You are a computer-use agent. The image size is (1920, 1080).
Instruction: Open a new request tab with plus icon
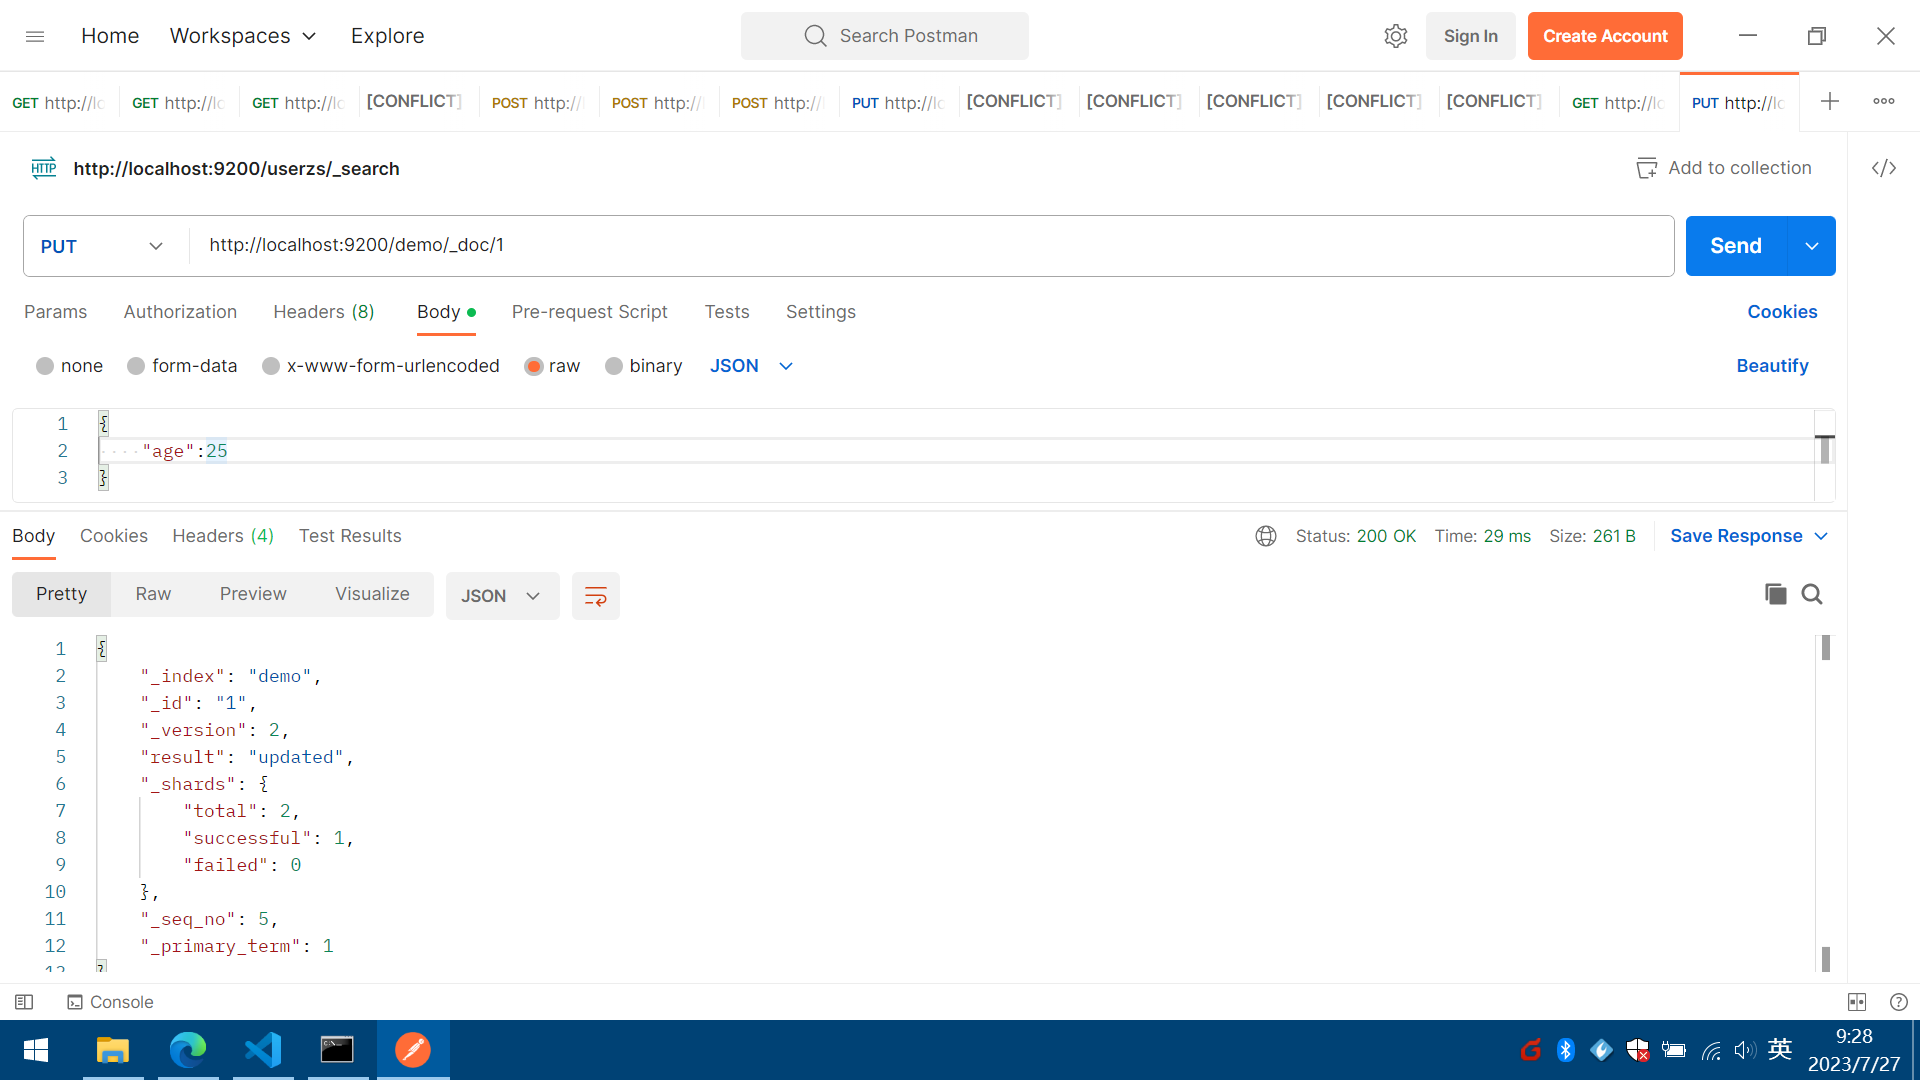(1829, 101)
